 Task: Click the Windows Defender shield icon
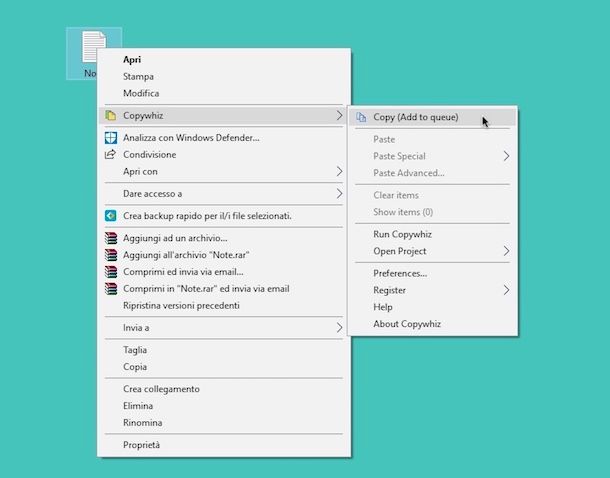point(110,138)
